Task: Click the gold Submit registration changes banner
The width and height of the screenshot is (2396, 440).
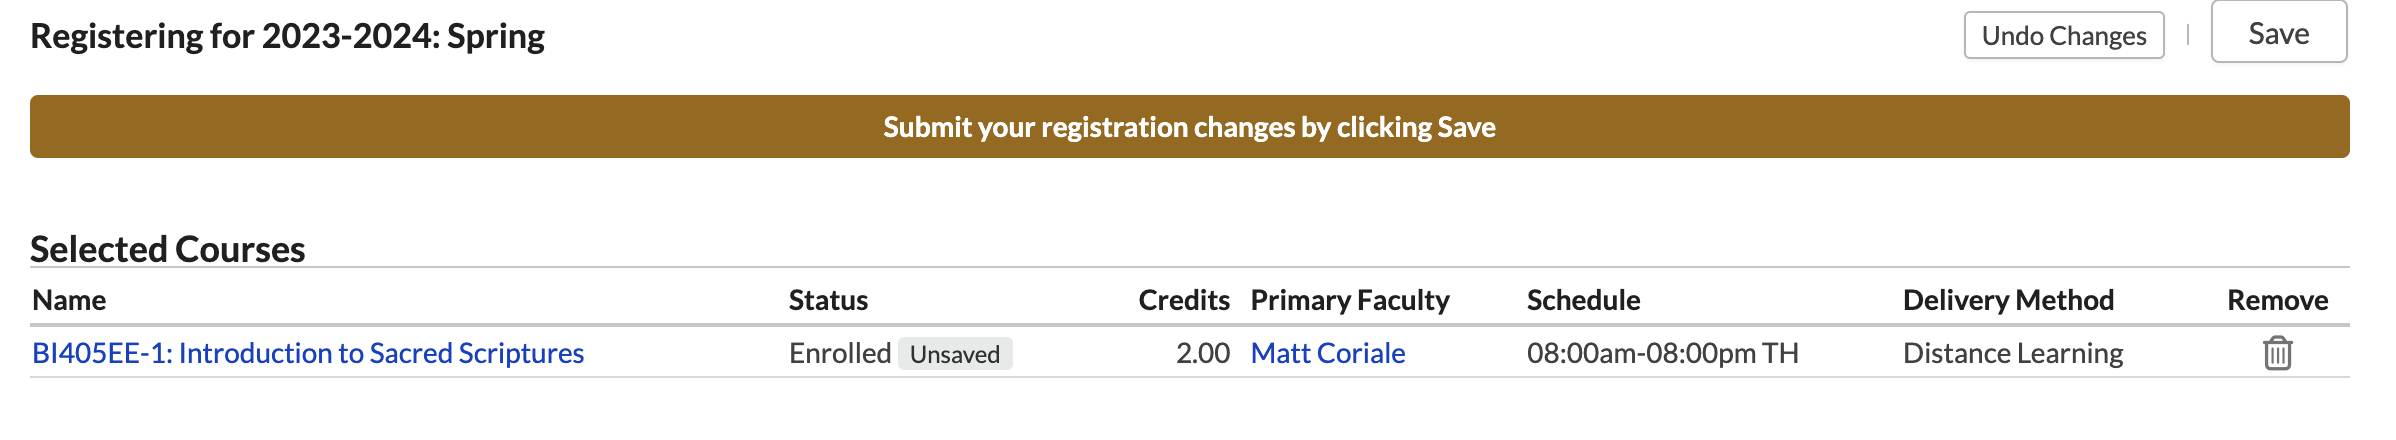Action: point(1189,127)
